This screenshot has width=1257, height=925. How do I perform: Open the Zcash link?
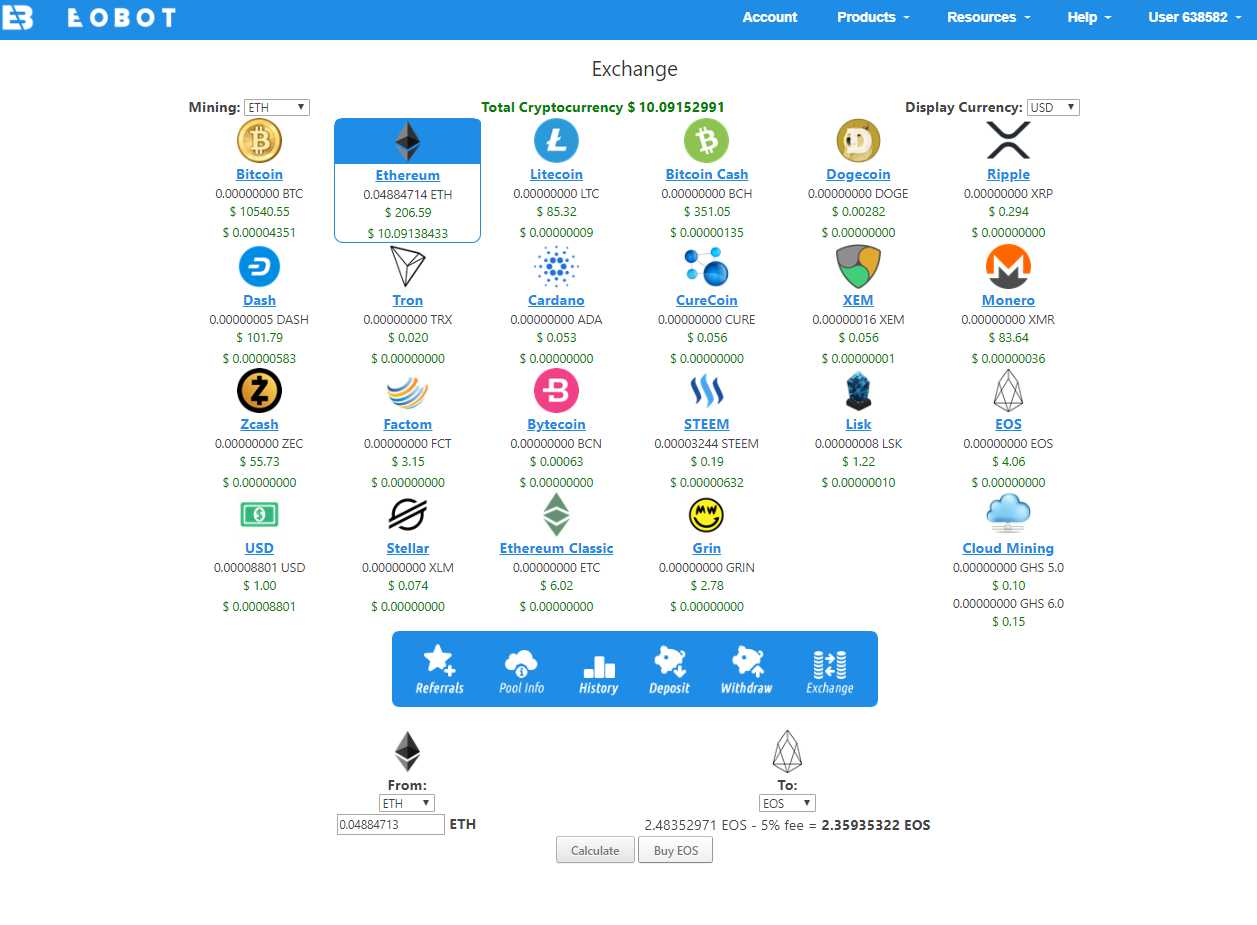click(259, 425)
